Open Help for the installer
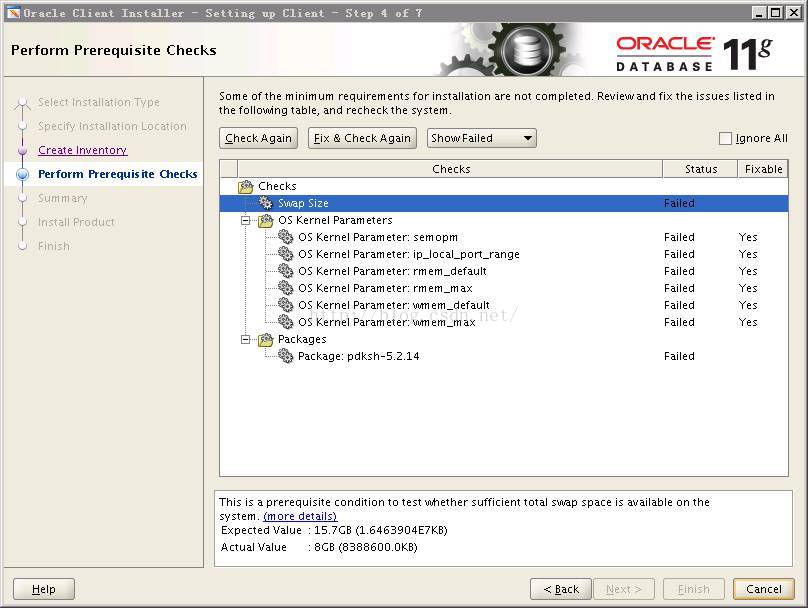This screenshot has width=808, height=608. point(44,589)
